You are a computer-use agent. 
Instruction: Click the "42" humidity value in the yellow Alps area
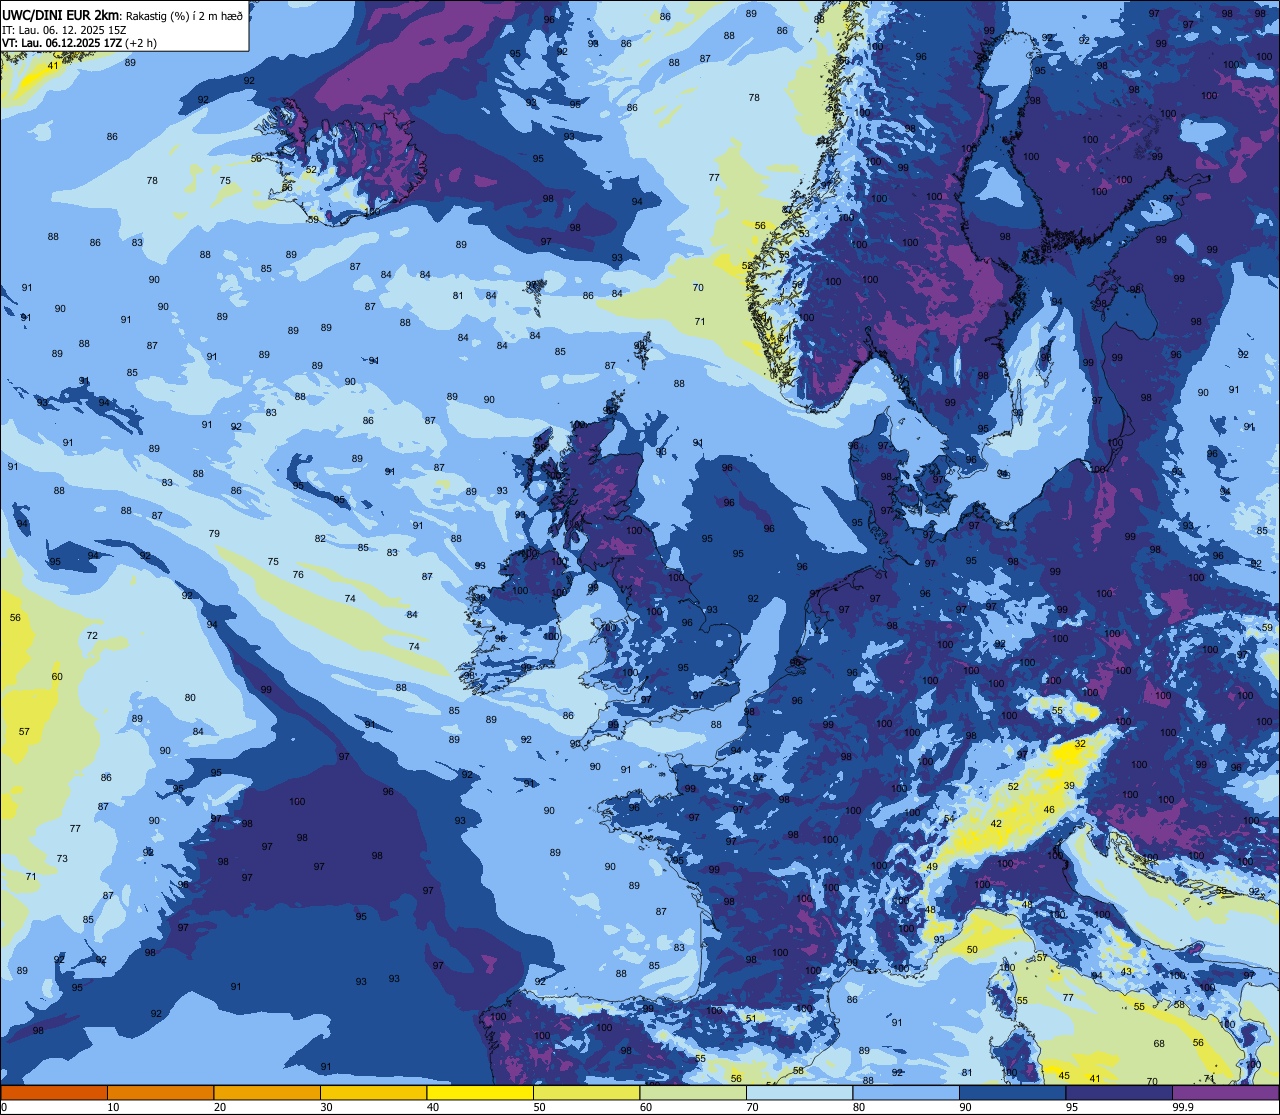point(996,824)
